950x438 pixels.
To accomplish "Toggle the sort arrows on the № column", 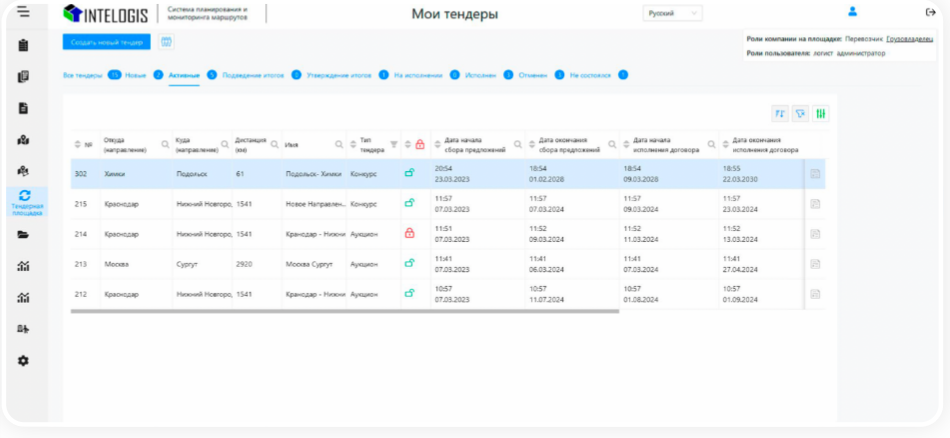I will (79, 145).
